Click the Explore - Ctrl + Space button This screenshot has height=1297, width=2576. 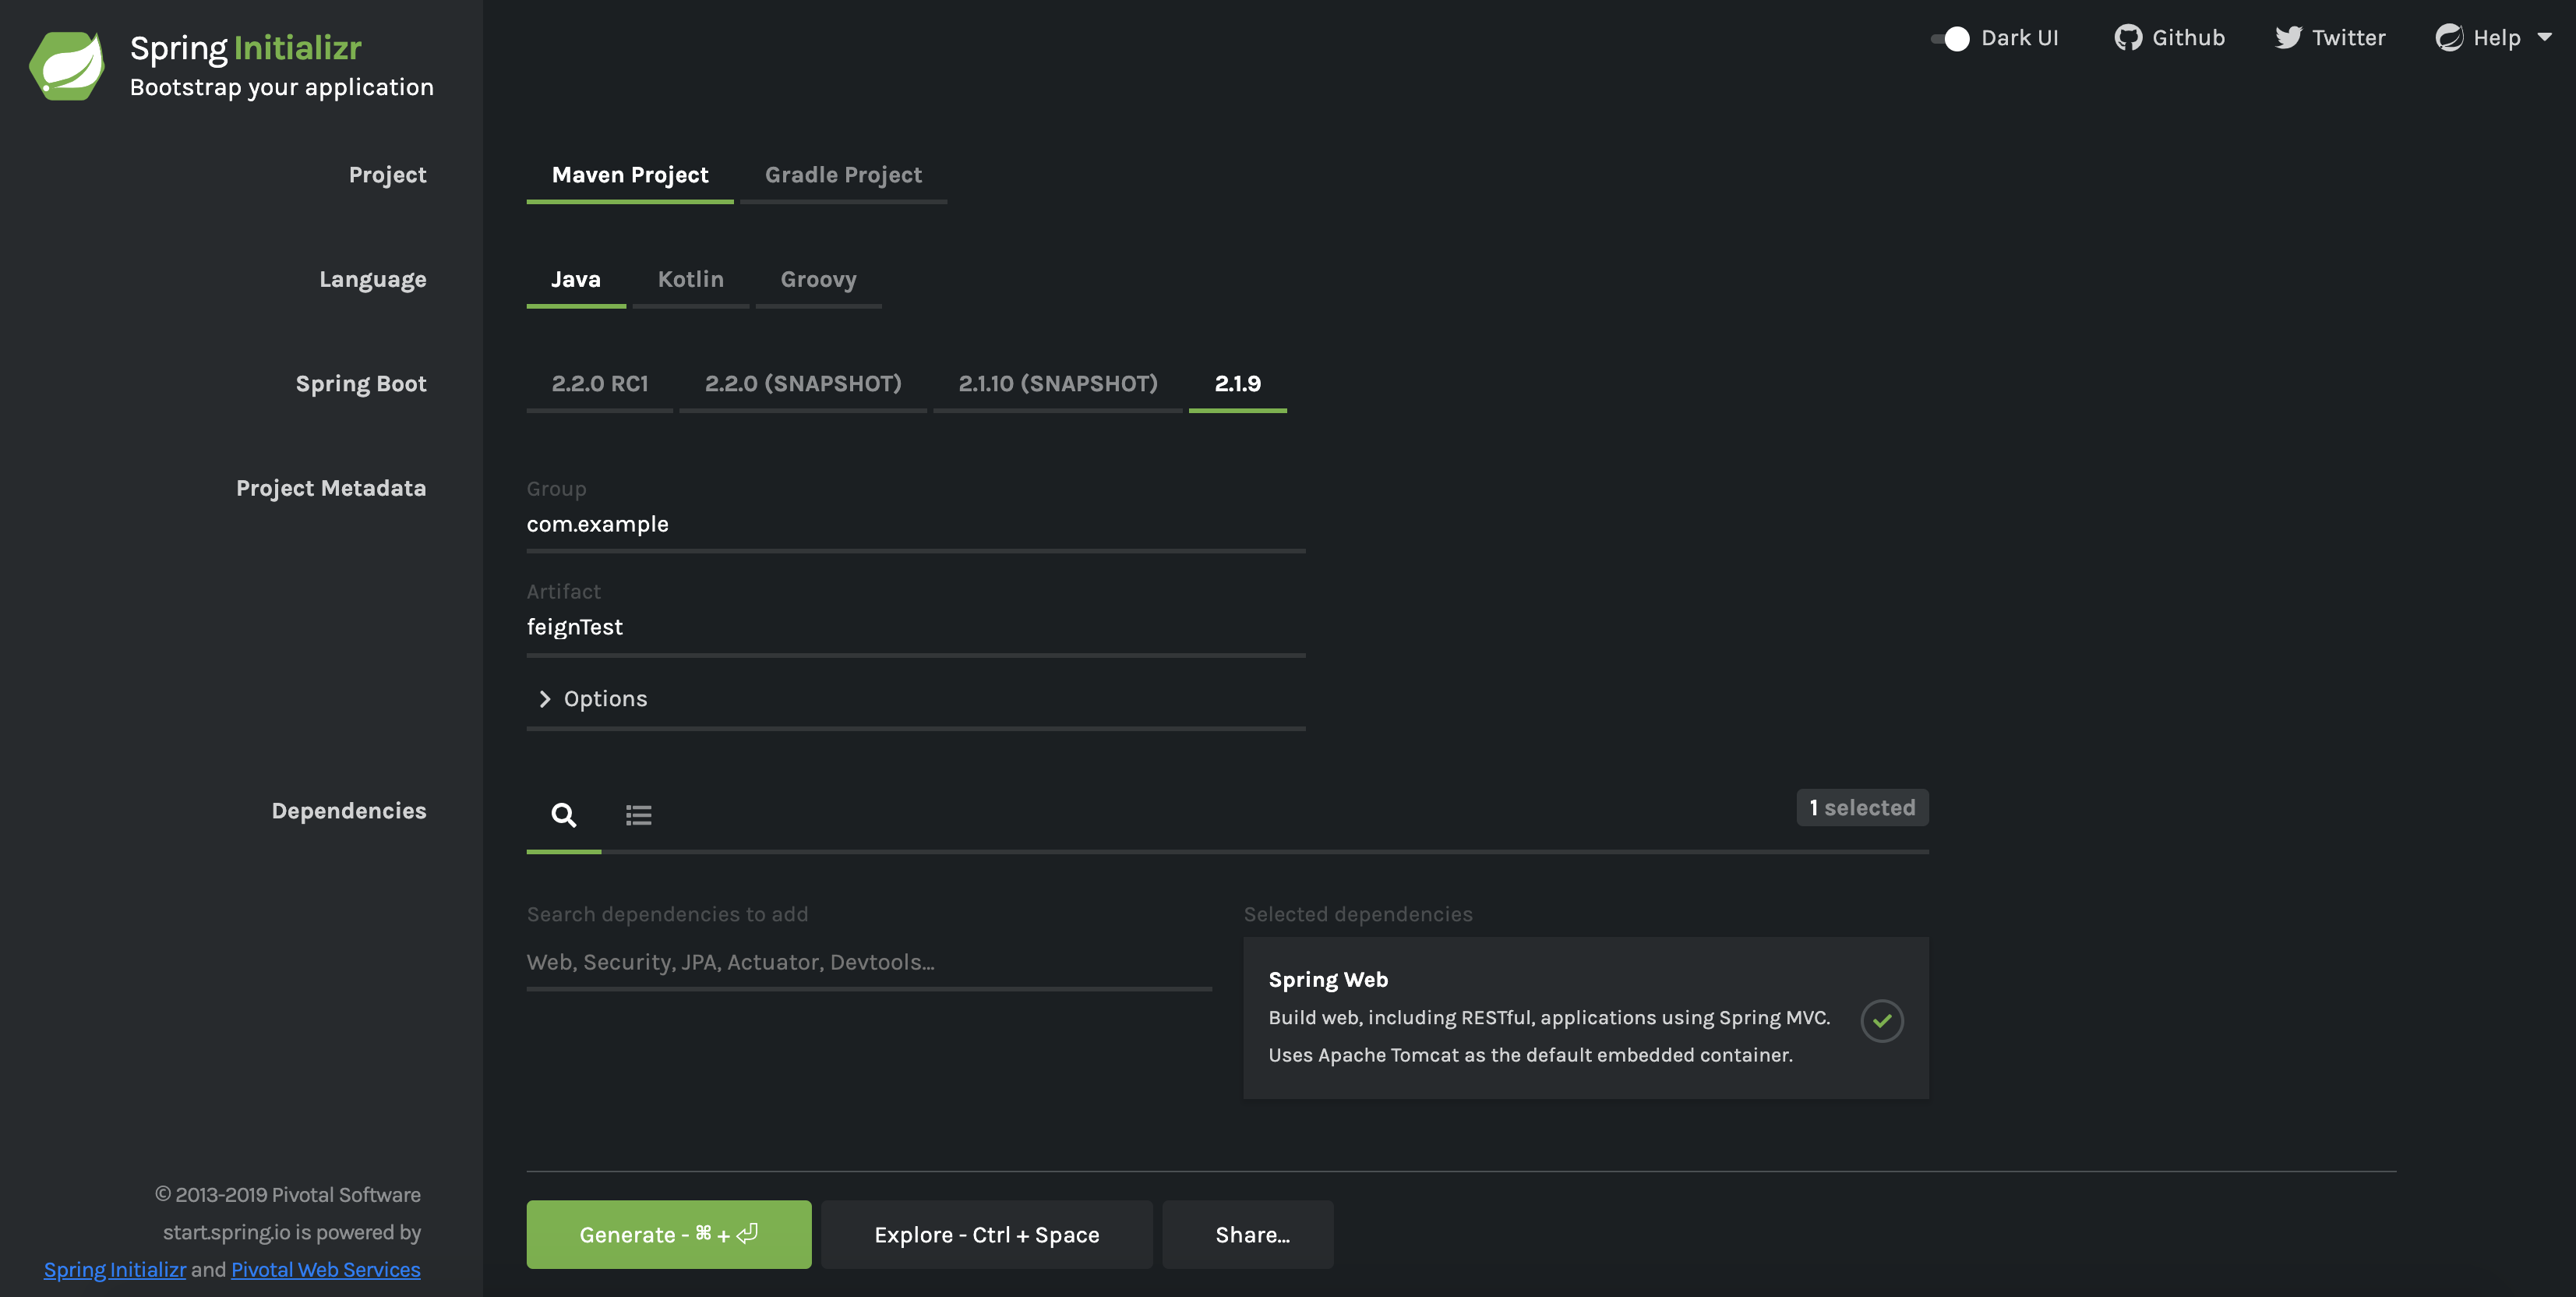(x=986, y=1234)
